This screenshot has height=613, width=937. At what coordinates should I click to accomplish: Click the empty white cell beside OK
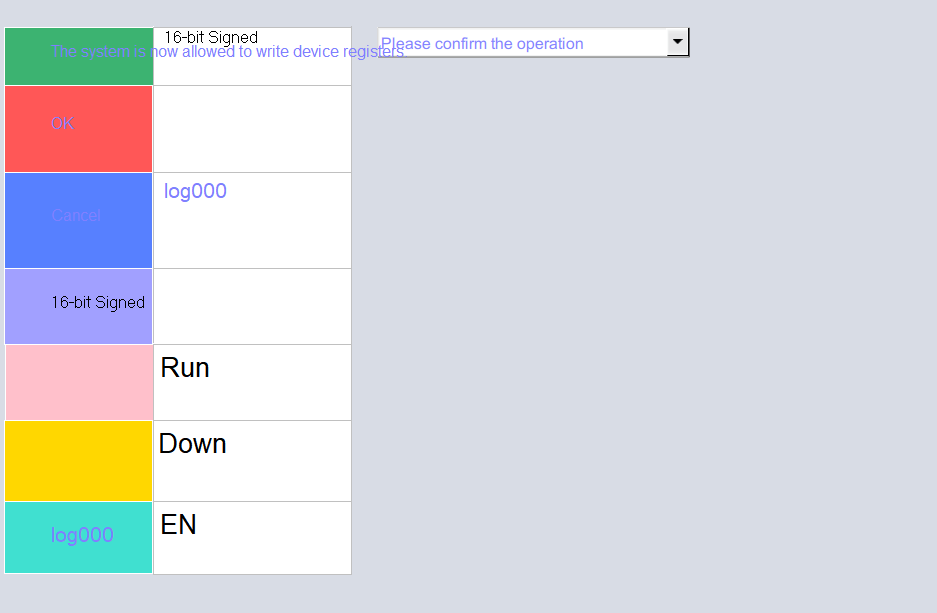click(252, 129)
